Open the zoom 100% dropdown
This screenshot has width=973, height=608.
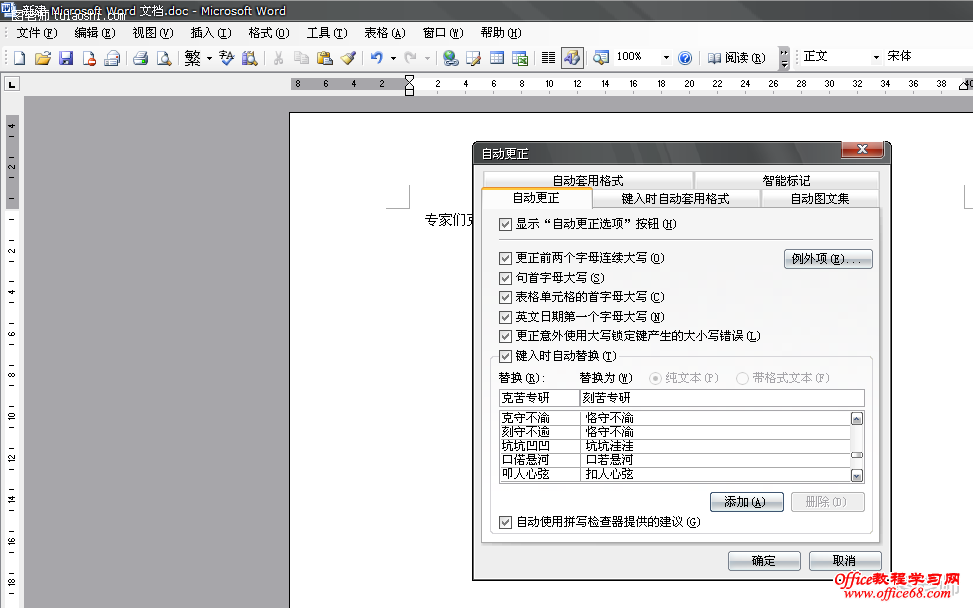[x=666, y=58]
